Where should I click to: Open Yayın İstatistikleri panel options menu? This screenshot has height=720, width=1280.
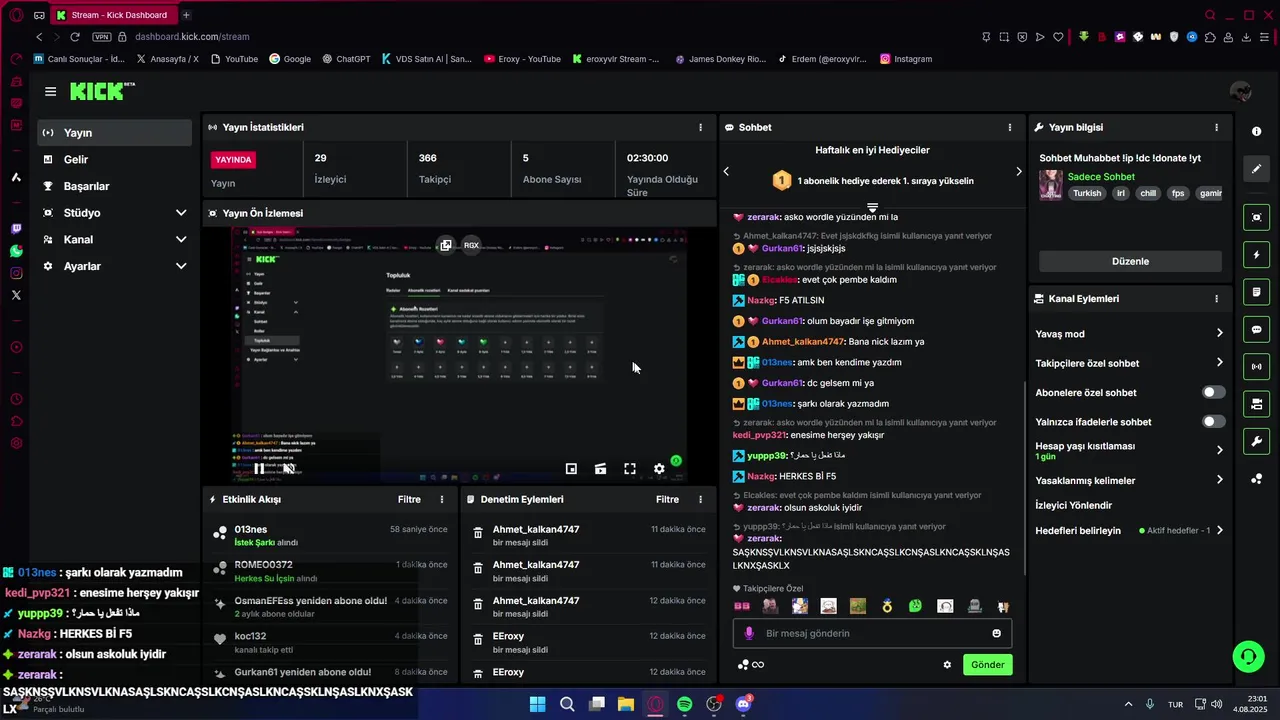[x=700, y=127]
